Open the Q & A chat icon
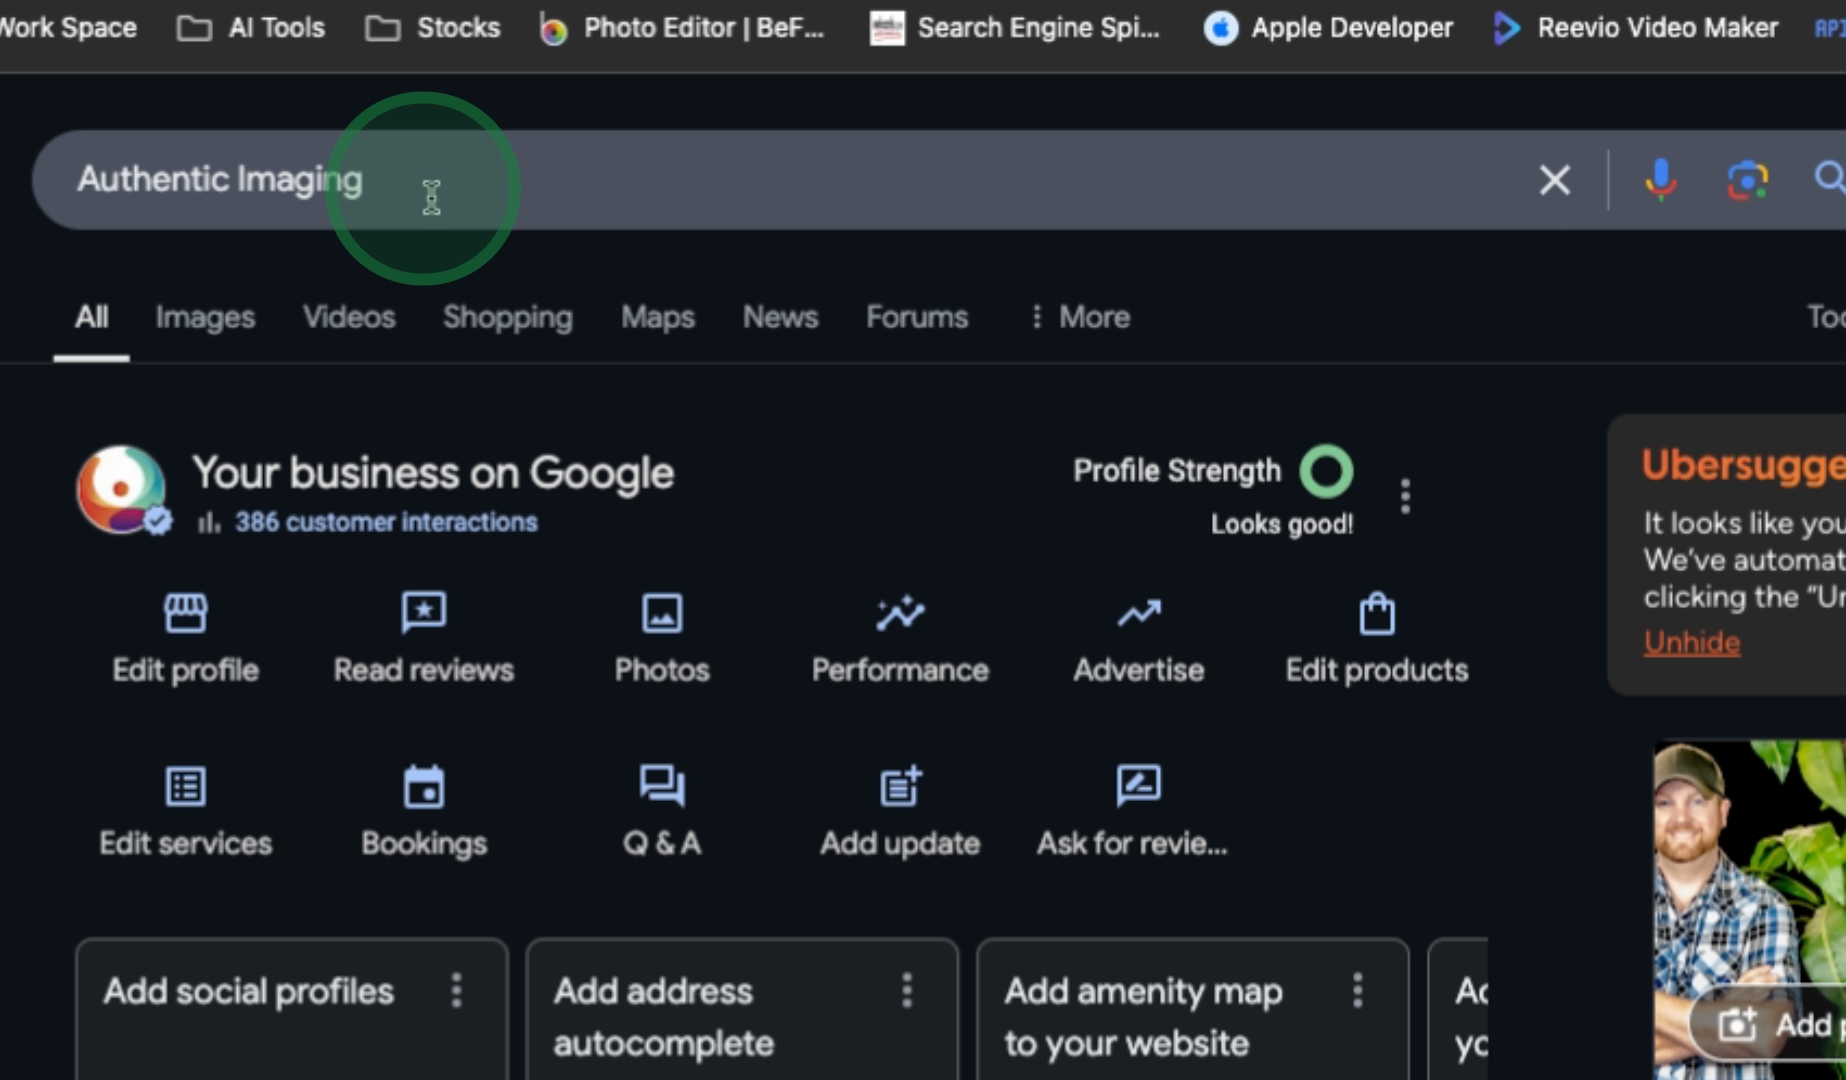The image size is (1846, 1080). (x=662, y=787)
